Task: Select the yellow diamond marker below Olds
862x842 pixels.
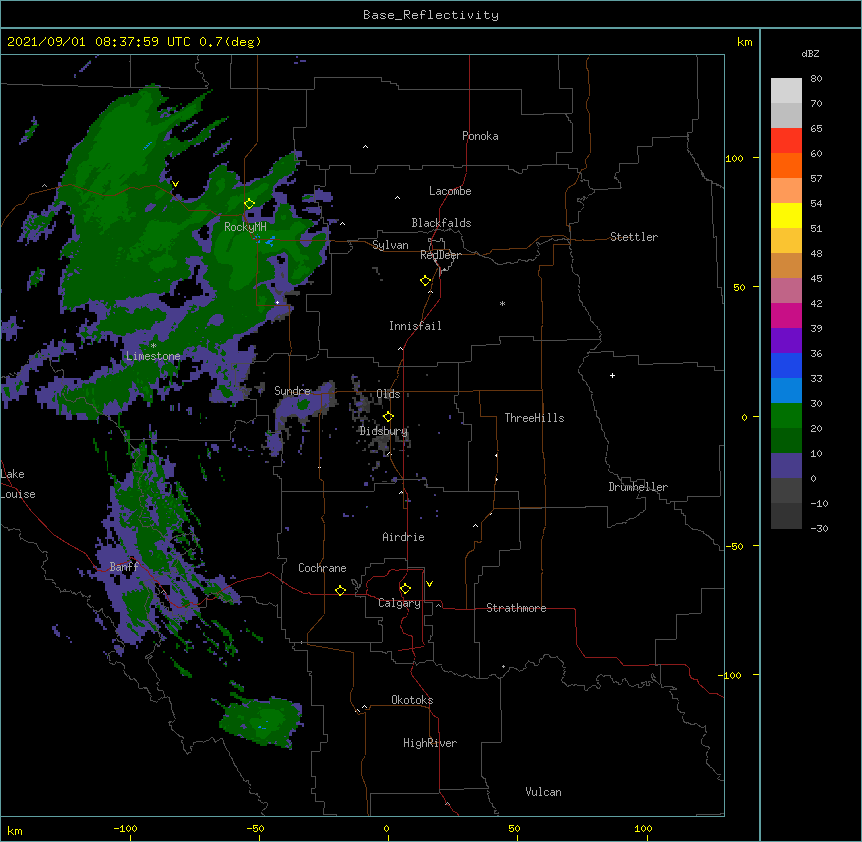Action: click(388, 417)
